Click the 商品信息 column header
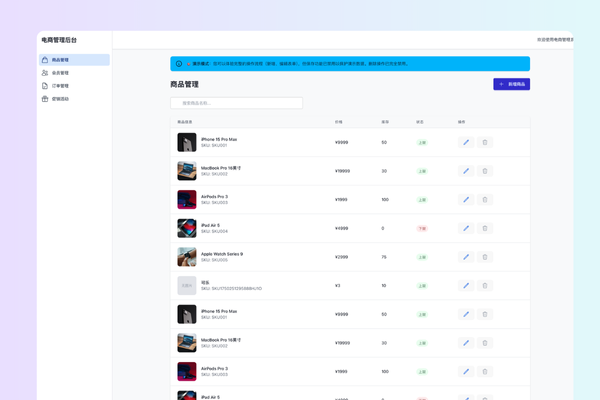This screenshot has height=400, width=600. click(185, 122)
